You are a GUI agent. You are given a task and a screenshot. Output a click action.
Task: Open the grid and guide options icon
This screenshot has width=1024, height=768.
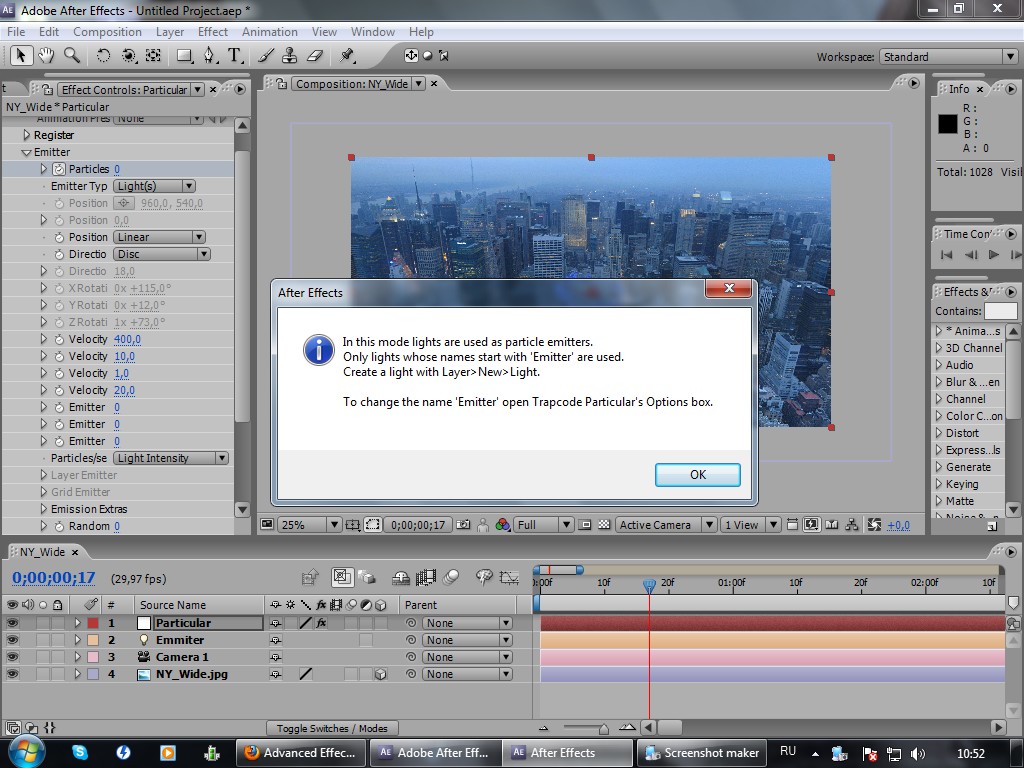pyautogui.click(x=353, y=524)
